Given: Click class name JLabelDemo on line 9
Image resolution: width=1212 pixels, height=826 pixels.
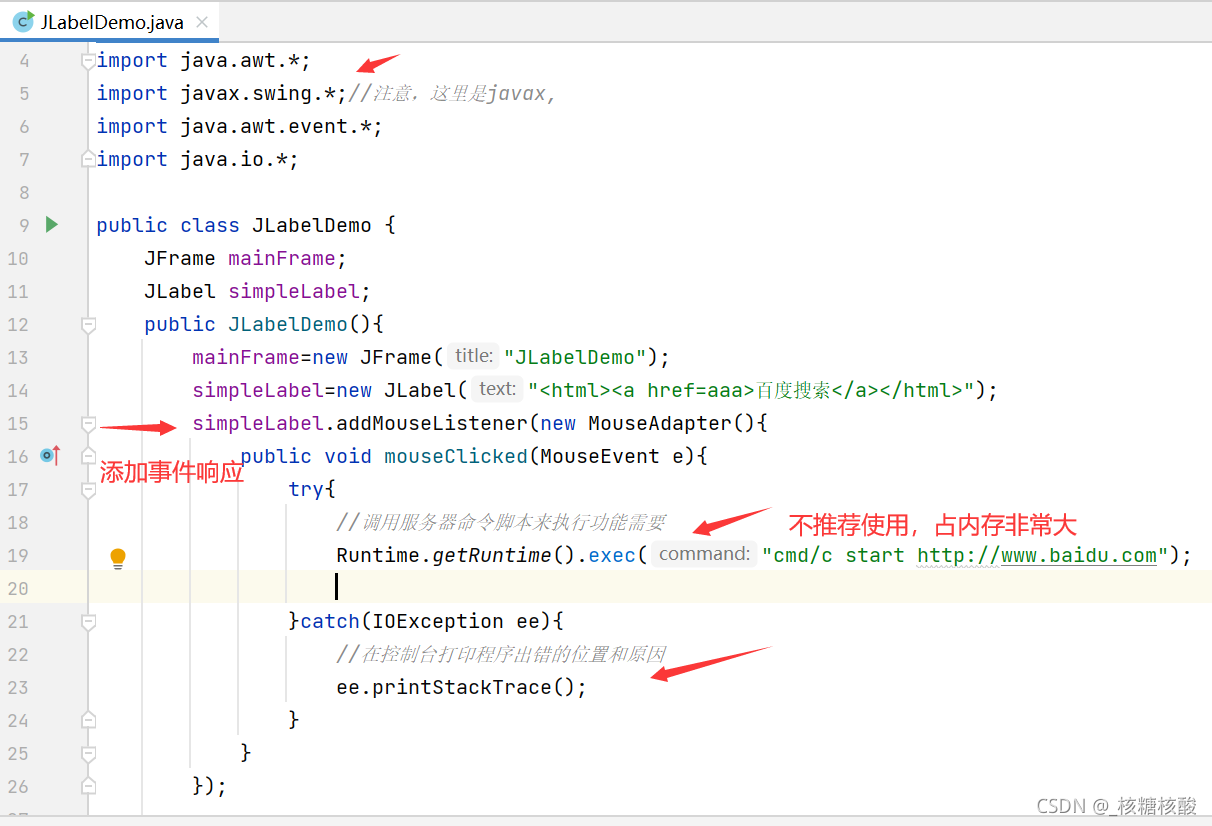Looking at the screenshot, I should tap(311, 225).
